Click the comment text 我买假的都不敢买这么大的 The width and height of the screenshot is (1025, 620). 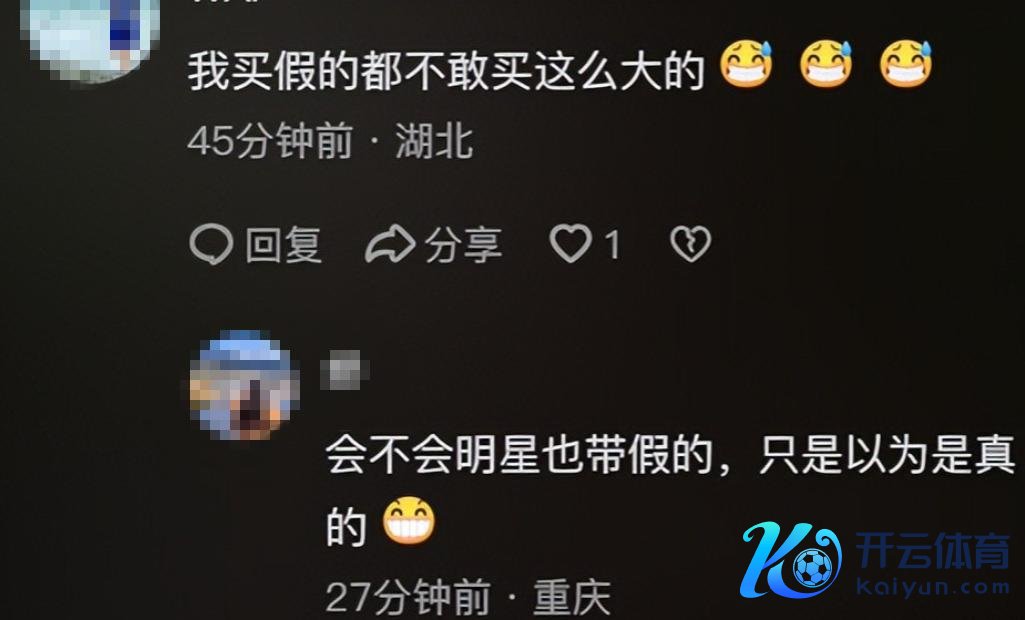click(x=446, y=71)
